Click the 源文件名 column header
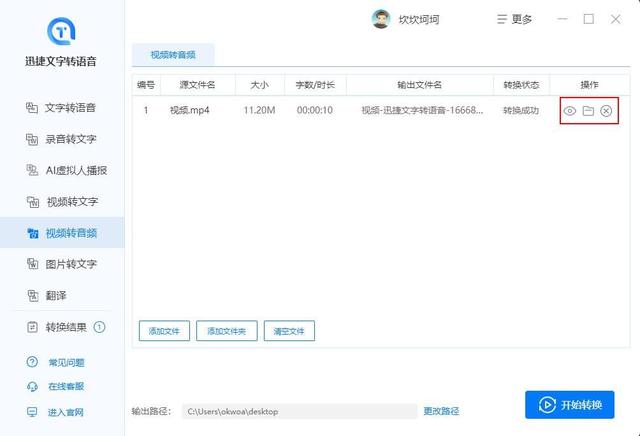The height and width of the screenshot is (436, 640). 198,85
